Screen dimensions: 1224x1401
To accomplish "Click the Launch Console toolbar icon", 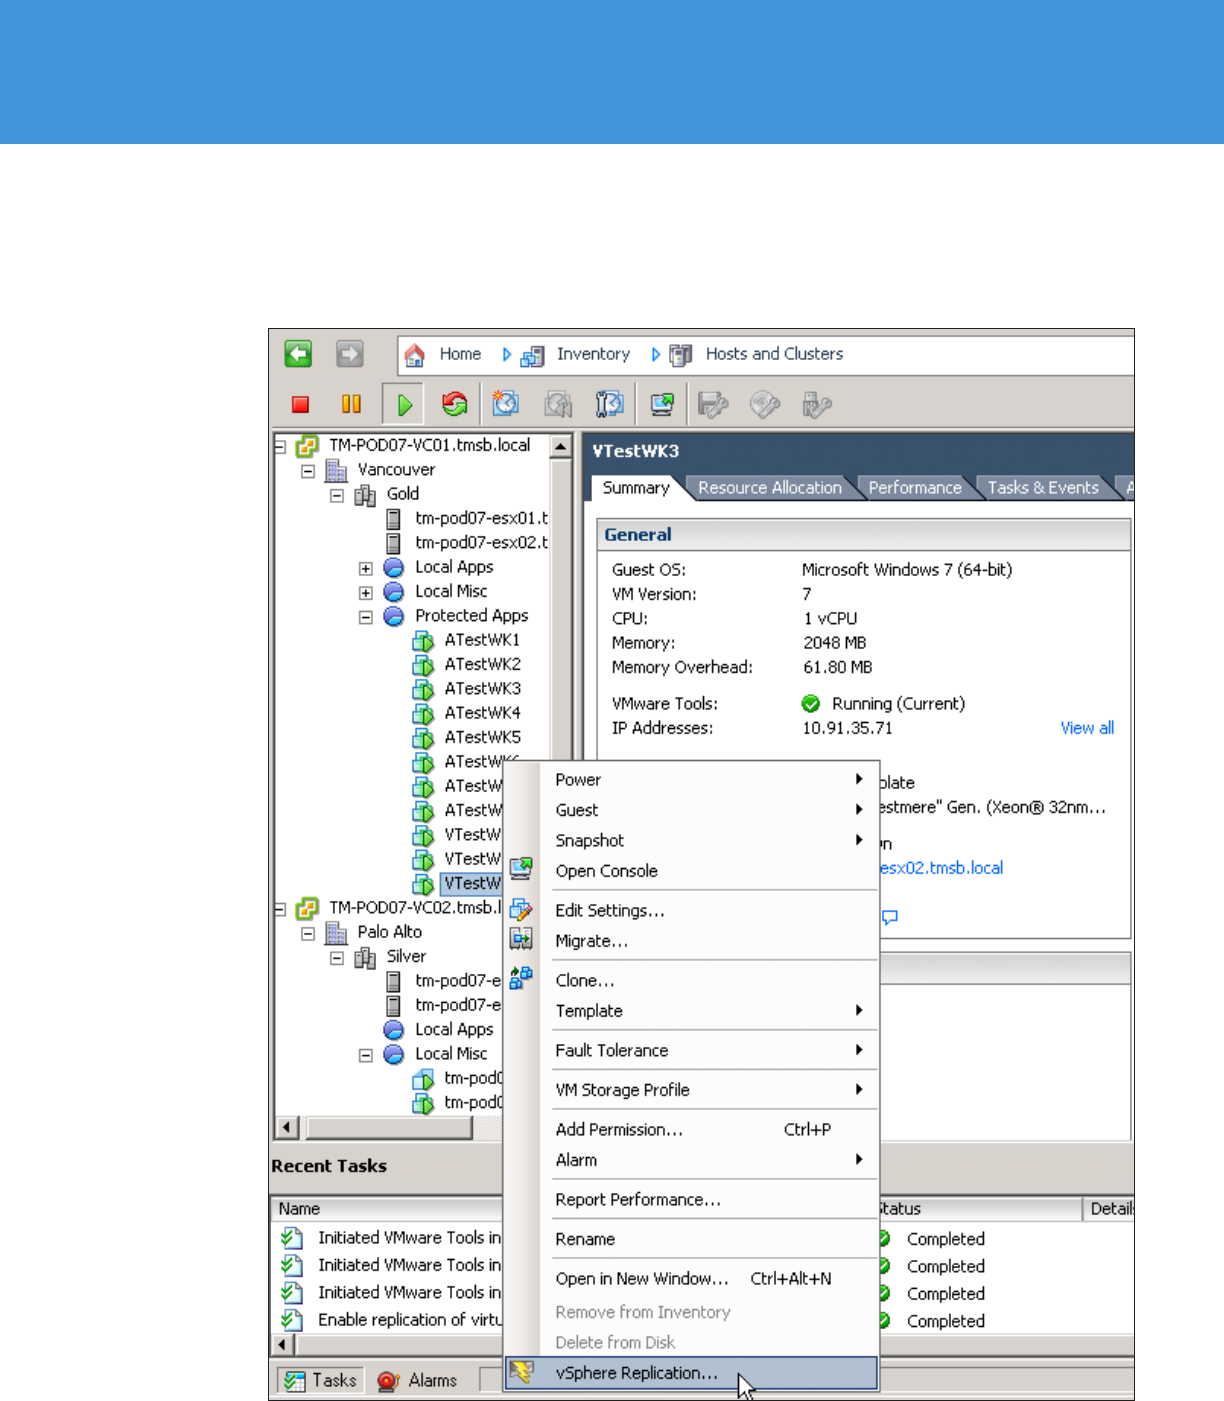I will tap(661, 404).
